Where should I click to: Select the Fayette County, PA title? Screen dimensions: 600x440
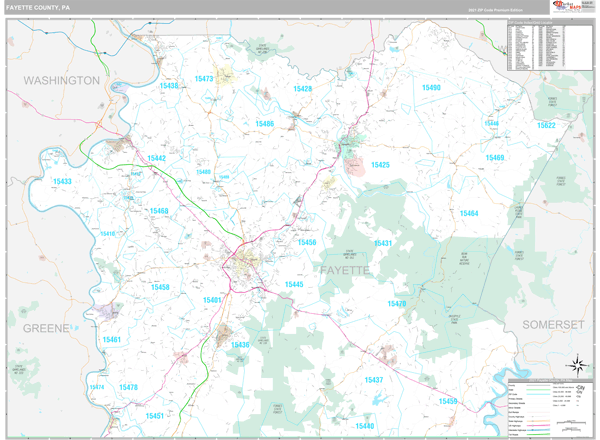pyautogui.click(x=36, y=7)
